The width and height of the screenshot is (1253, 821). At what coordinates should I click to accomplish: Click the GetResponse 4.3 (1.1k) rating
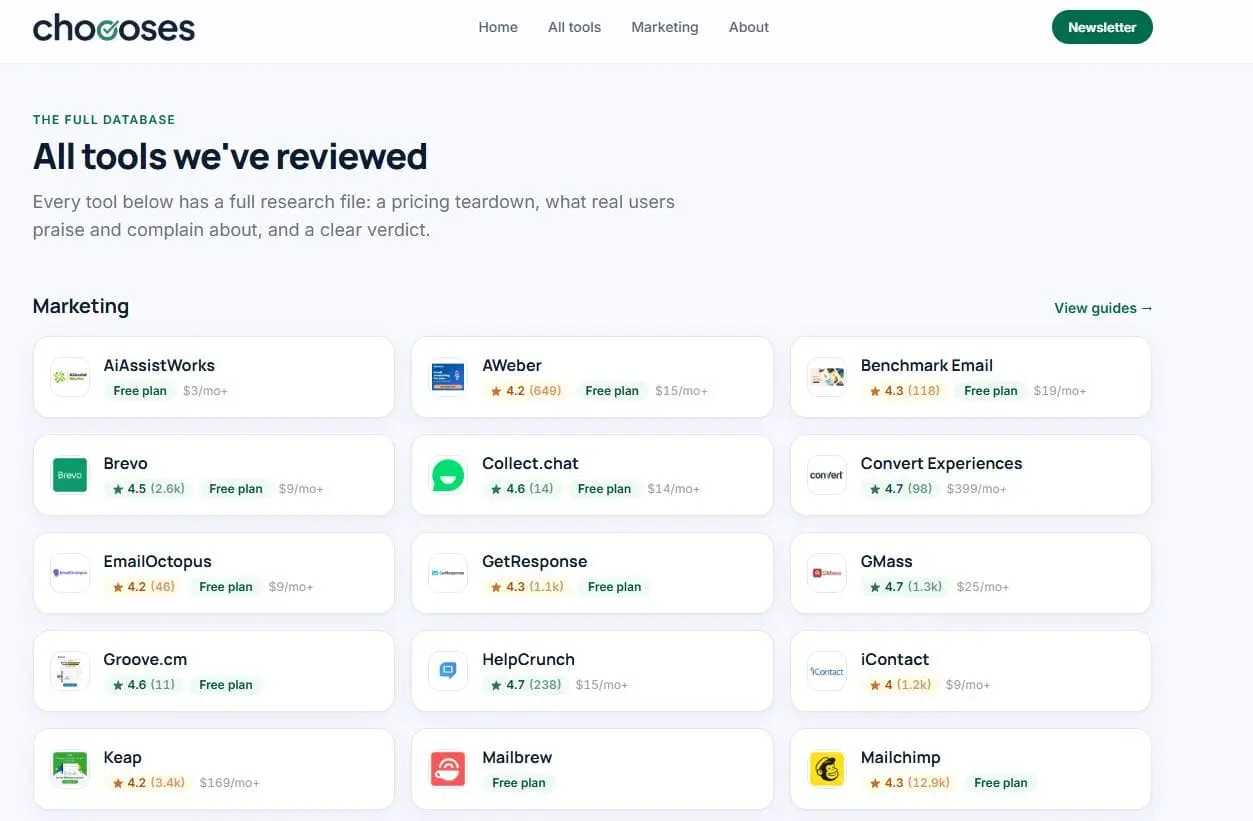tap(528, 587)
